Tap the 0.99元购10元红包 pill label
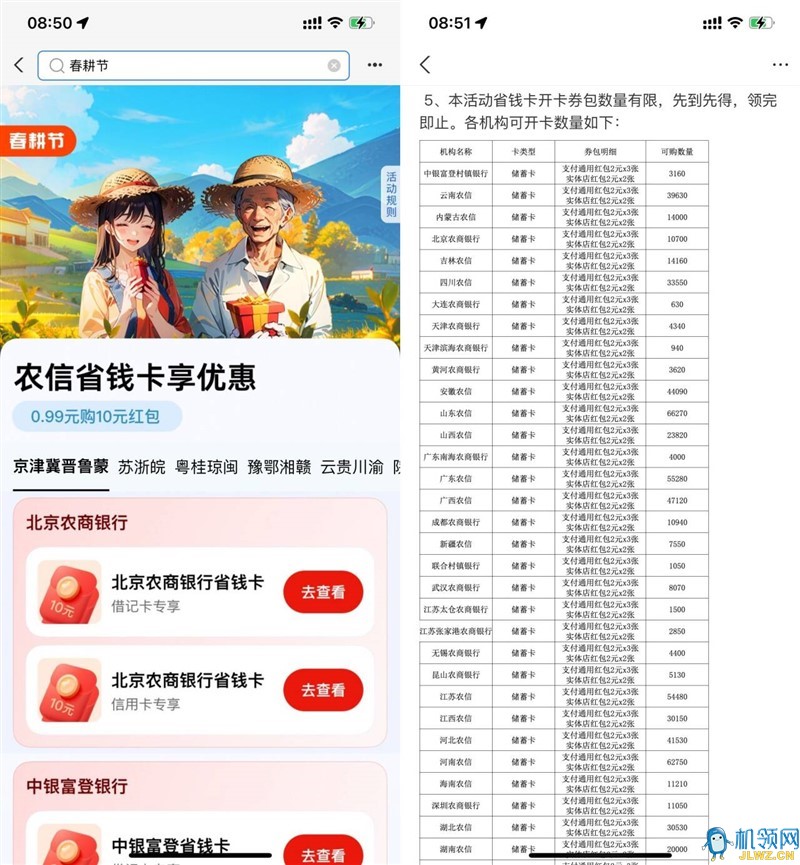The height and width of the screenshot is (865, 800). coord(96,417)
